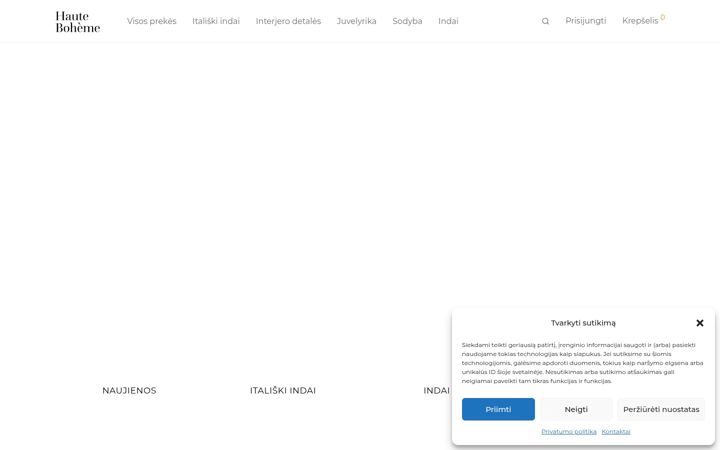Open Itališki indai navigation item
The image size is (720, 450).
point(216,21)
